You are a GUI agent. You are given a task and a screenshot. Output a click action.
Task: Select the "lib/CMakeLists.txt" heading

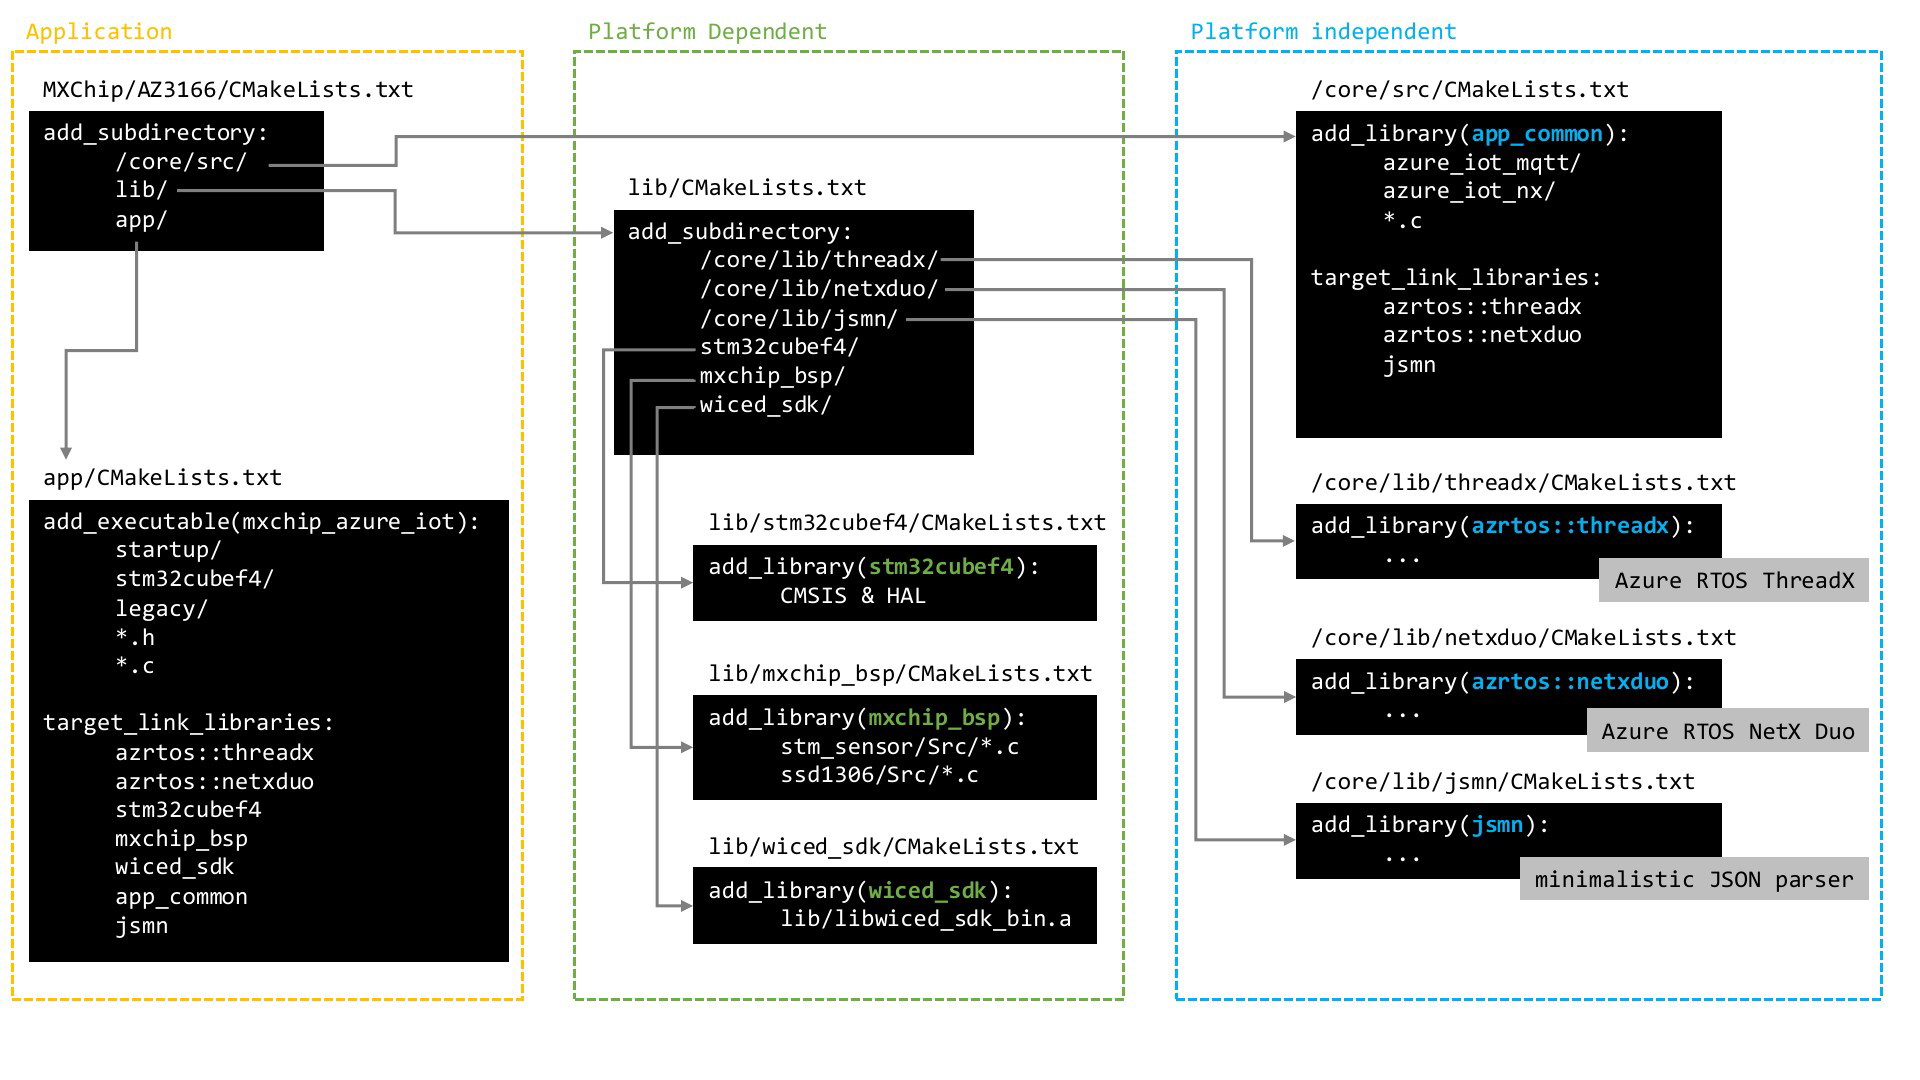coord(747,188)
